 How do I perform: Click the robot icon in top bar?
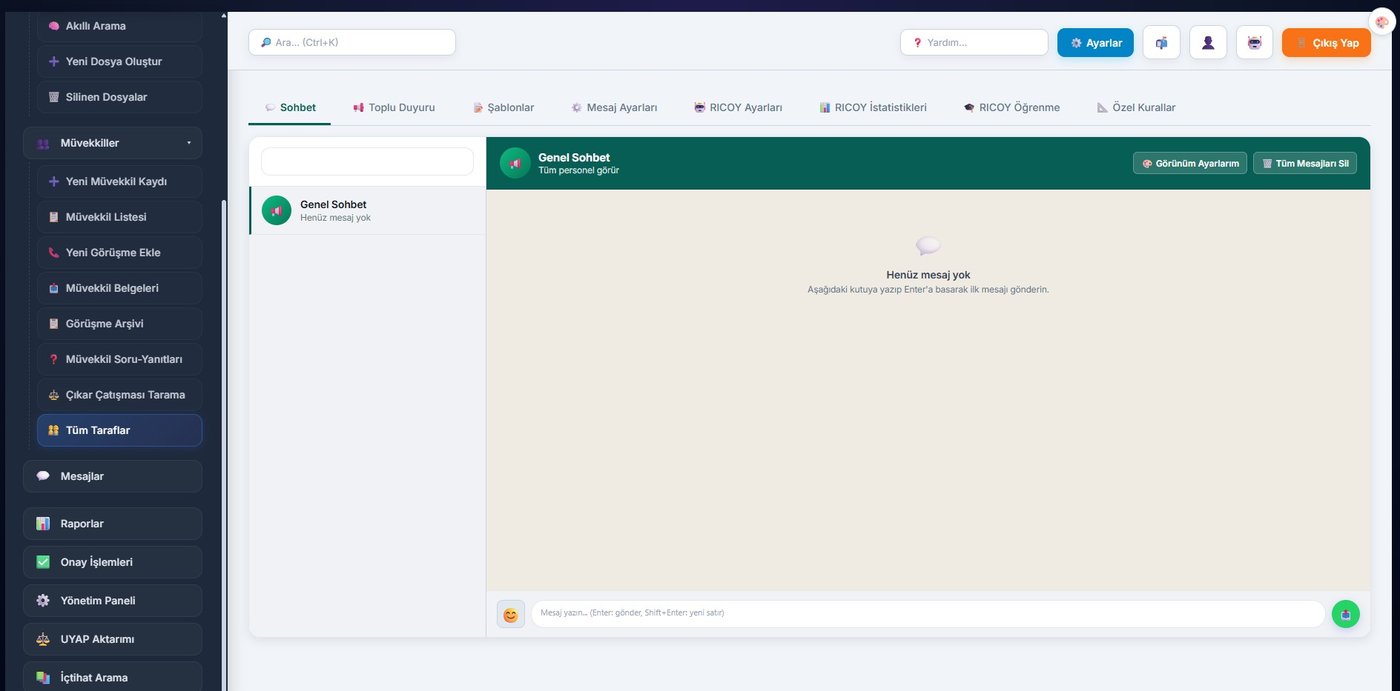[x=1255, y=43]
